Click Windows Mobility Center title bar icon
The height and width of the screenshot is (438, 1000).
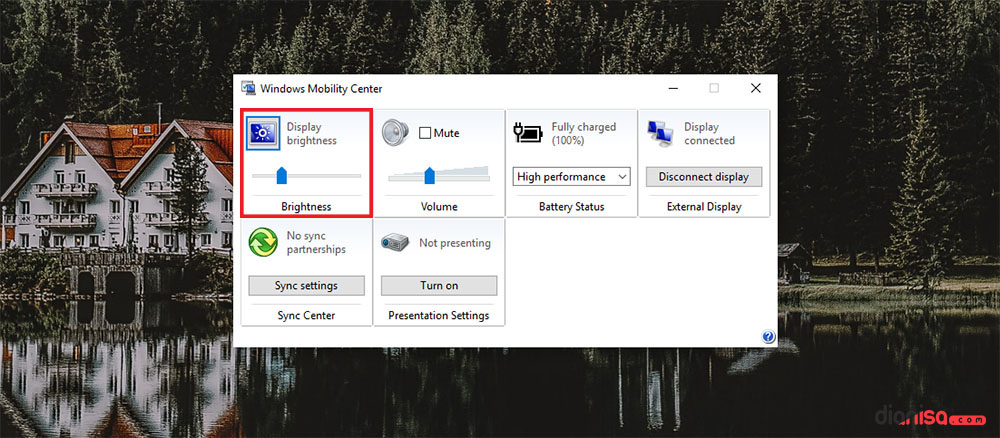click(x=247, y=88)
